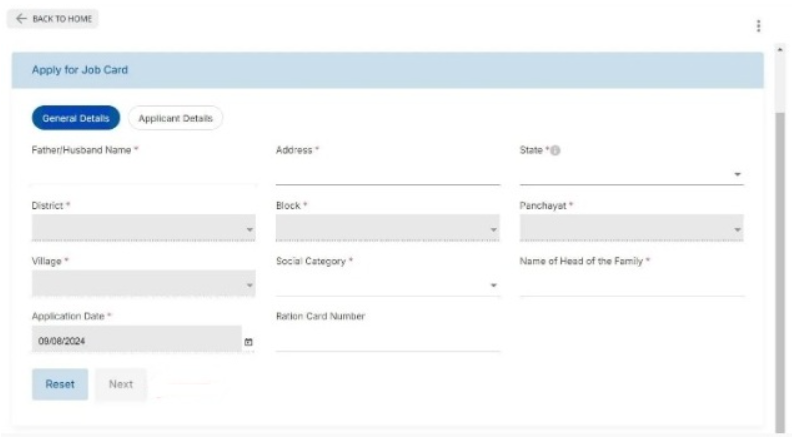Open the Application Date calendar icon
Screen dimensions: 792x442
[x=248, y=342]
